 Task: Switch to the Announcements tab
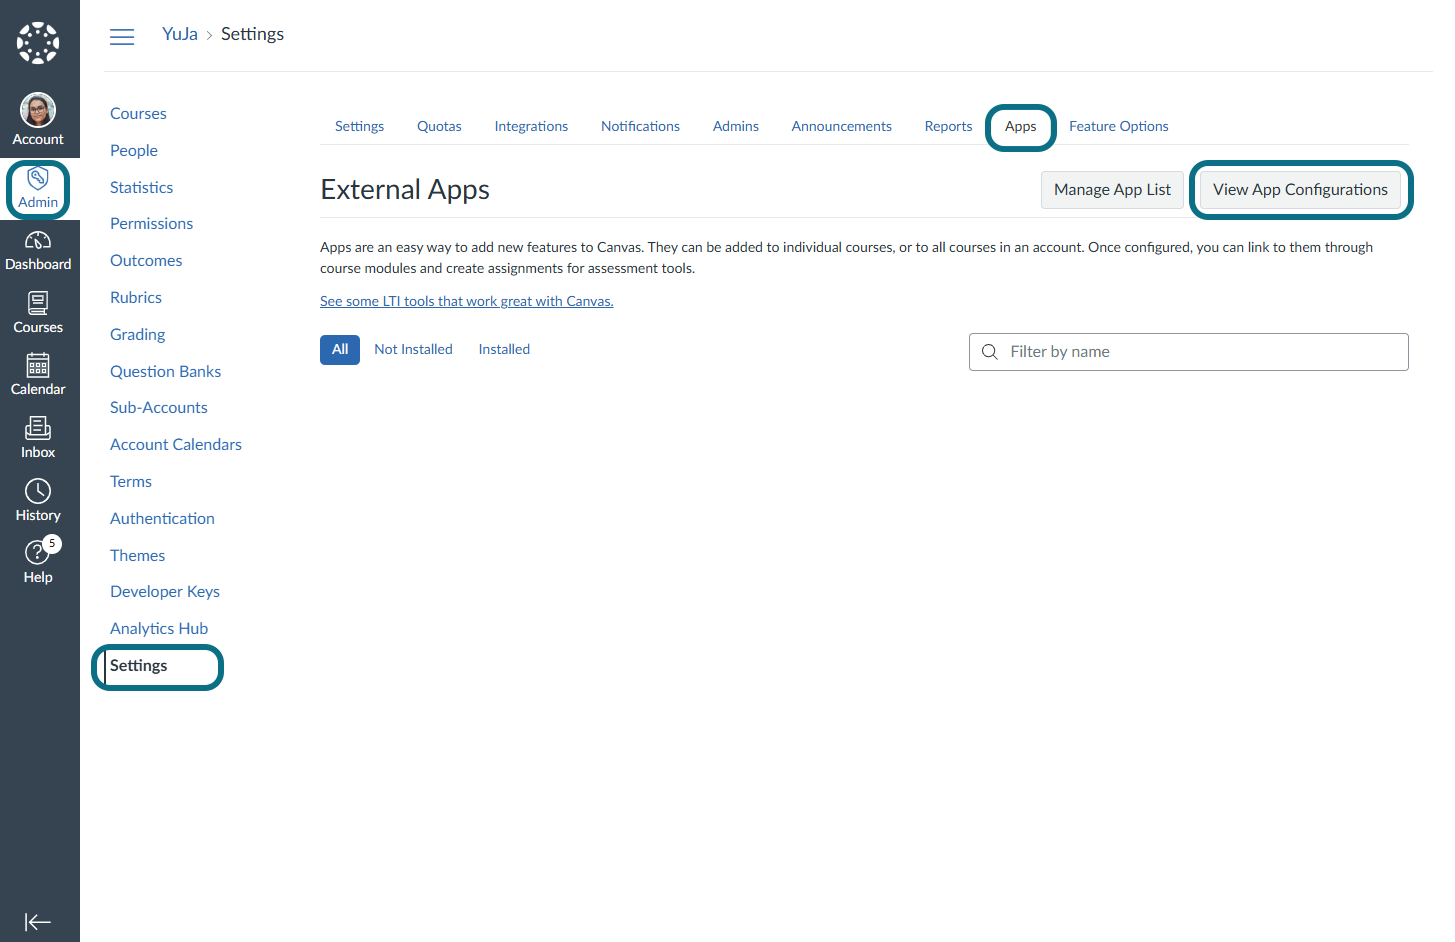pos(842,126)
